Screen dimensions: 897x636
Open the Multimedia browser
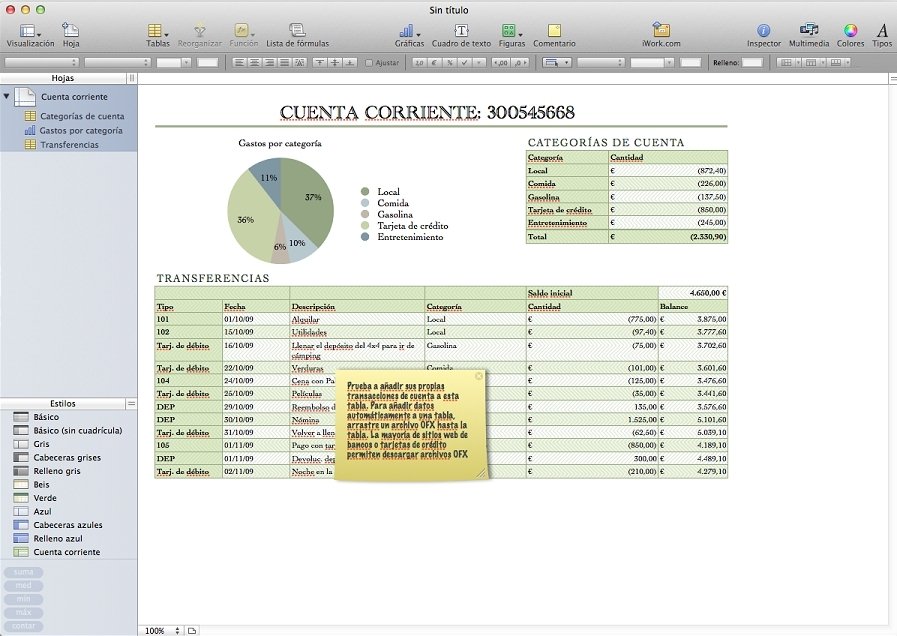tap(808, 35)
